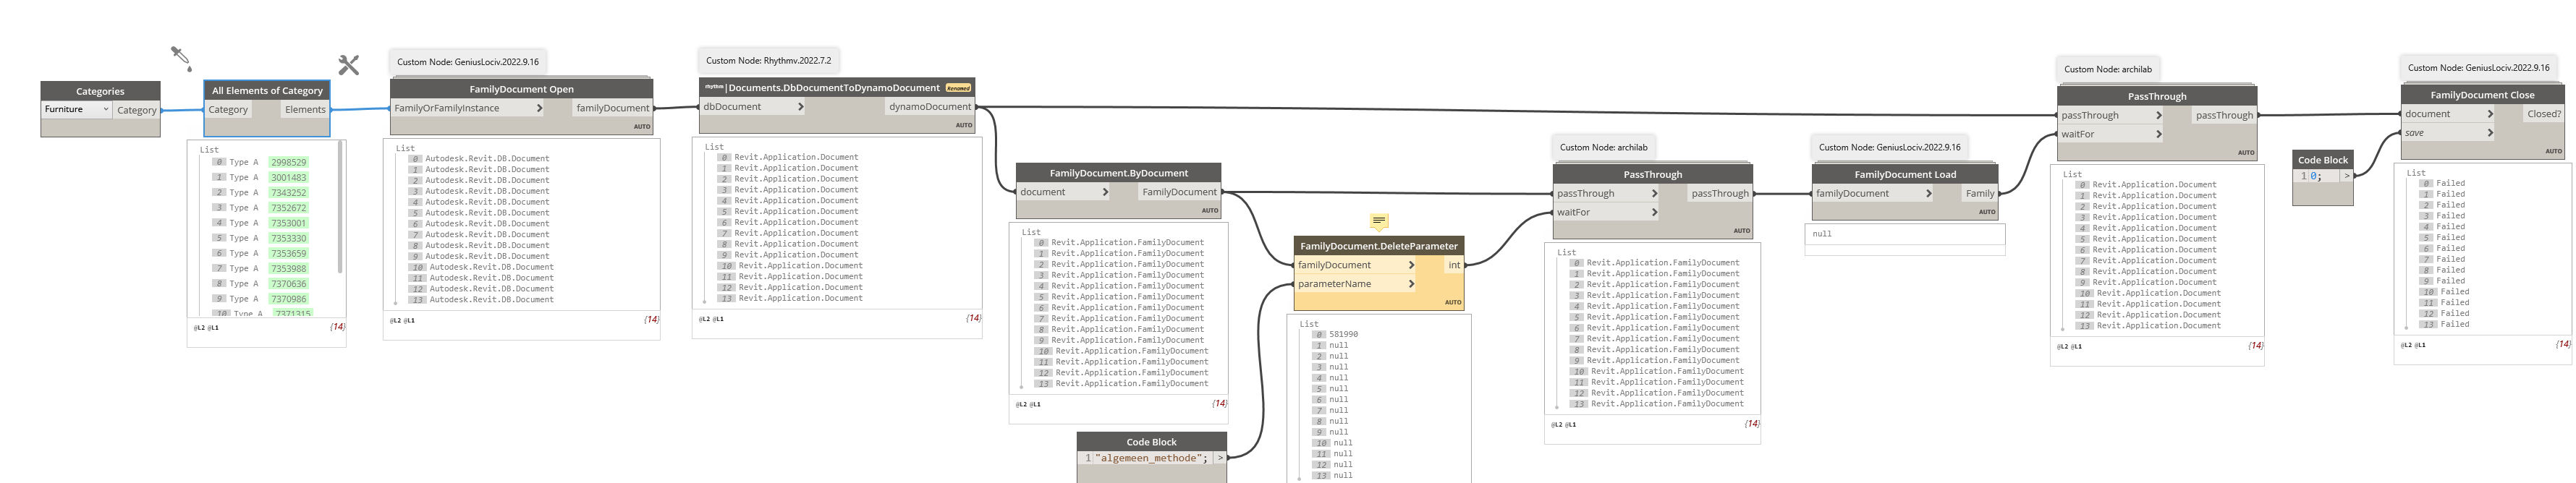The width and height of the screenshot is (2576, 483).
Task: Click element ID 7370986 in the preview list
Action: pos(288,299)
